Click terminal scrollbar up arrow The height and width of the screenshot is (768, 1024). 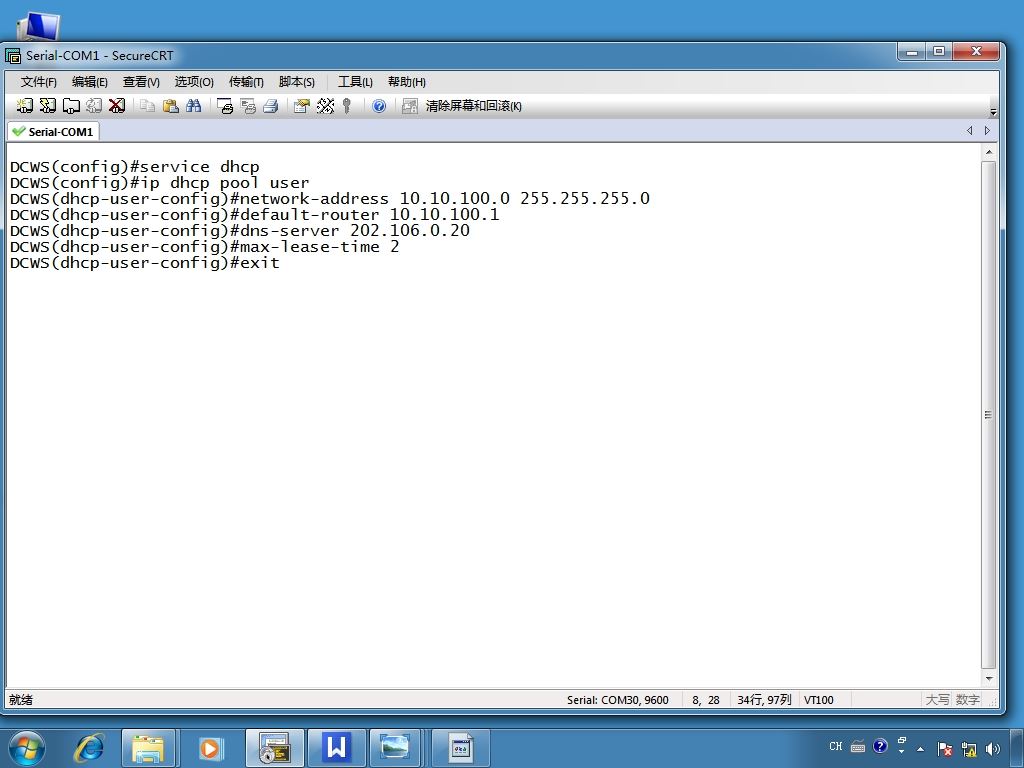click(989, 152)
